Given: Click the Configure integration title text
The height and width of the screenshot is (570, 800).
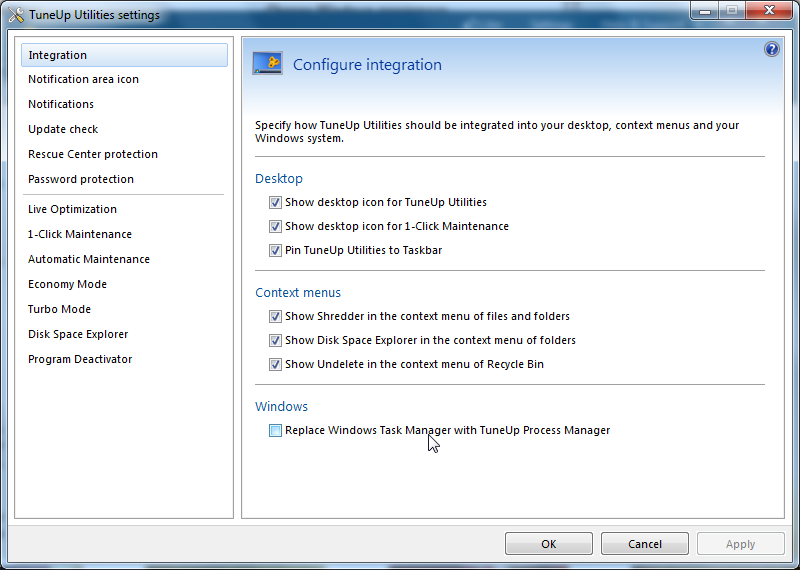Looking at the screenshot, I should [367, 65].
